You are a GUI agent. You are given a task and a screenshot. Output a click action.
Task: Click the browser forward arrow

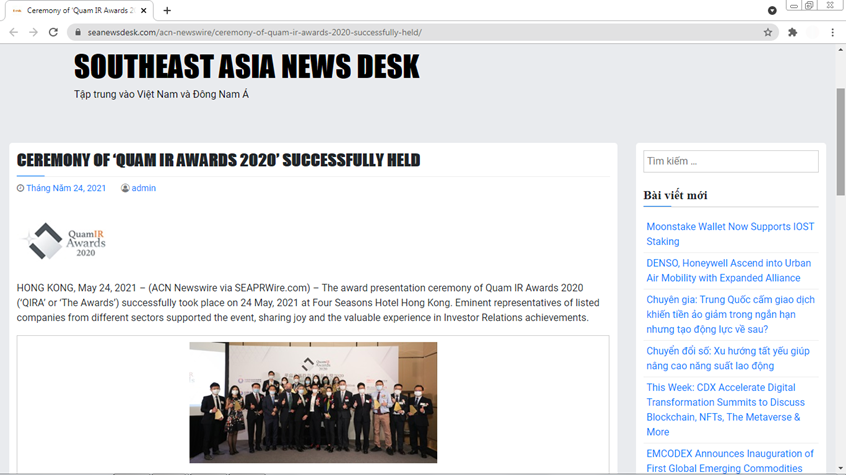(x=33, y=32)
